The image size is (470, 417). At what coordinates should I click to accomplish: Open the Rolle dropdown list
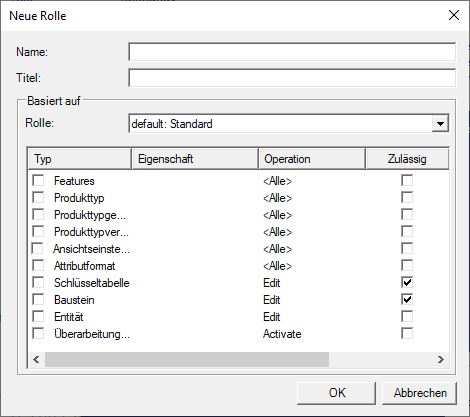(x=440, y=124)
